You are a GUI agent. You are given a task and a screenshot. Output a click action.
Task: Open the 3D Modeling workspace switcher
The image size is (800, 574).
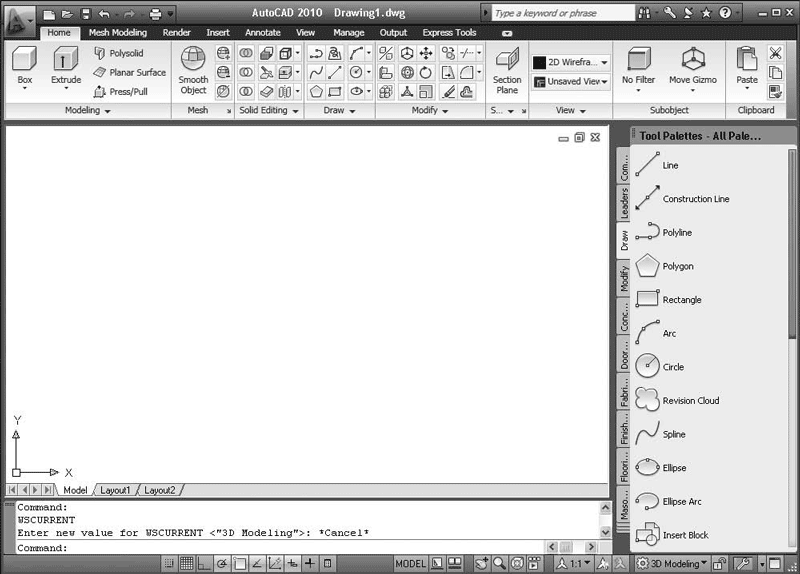671,563
